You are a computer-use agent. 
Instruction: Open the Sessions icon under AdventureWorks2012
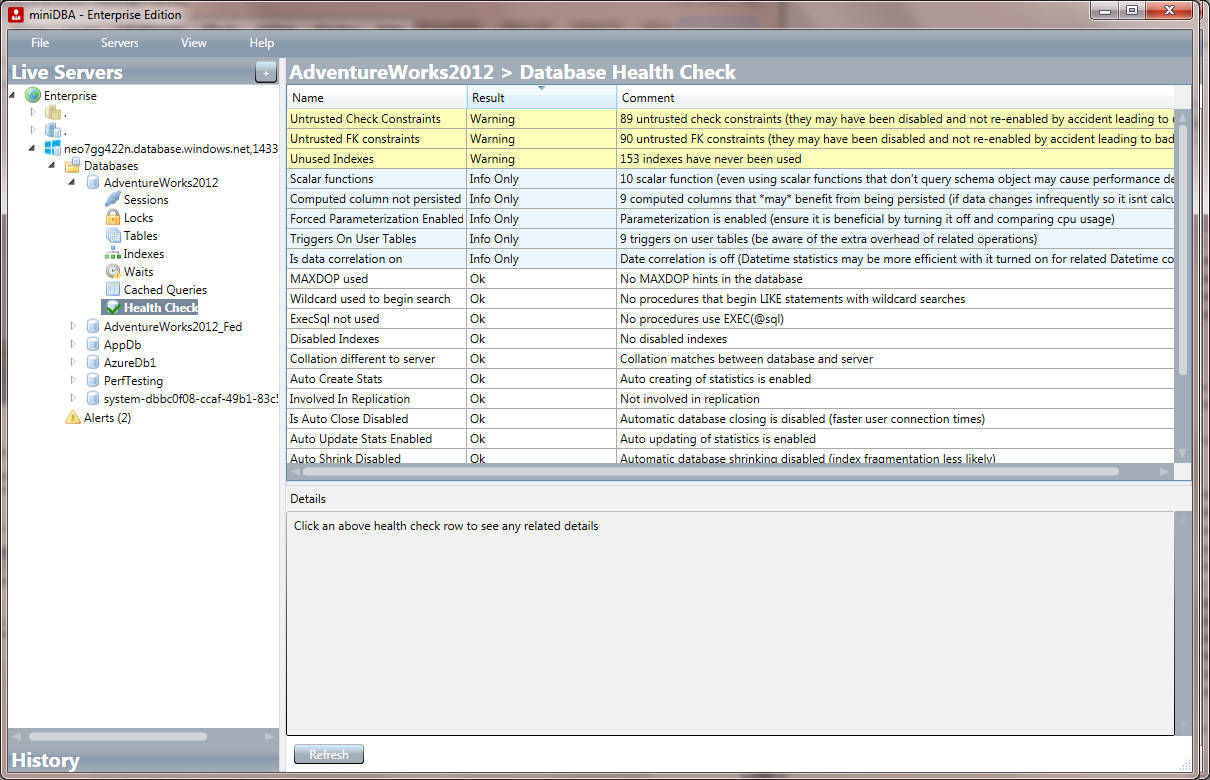(112, 200)
